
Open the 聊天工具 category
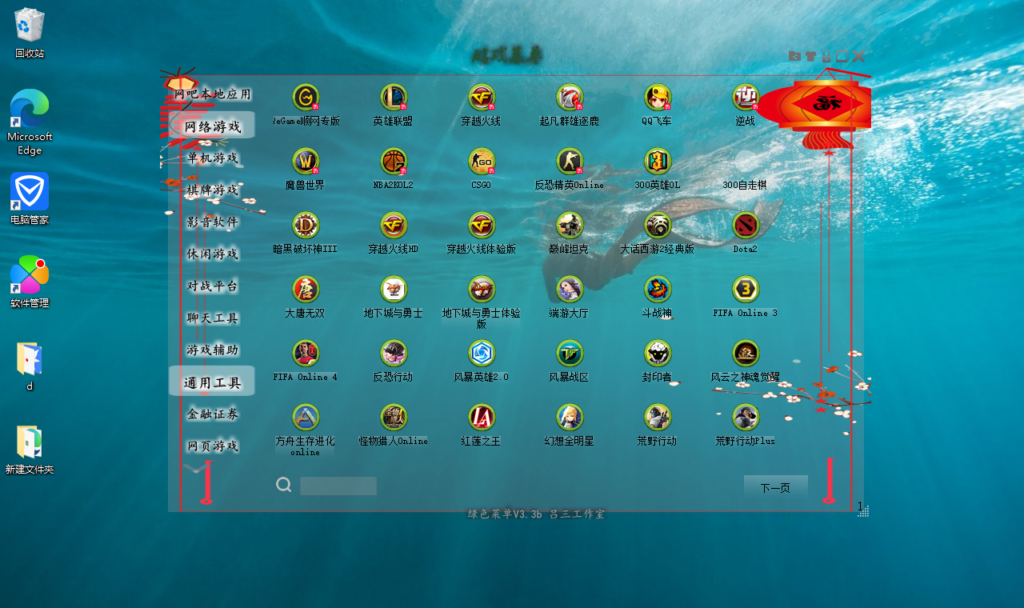213,318
